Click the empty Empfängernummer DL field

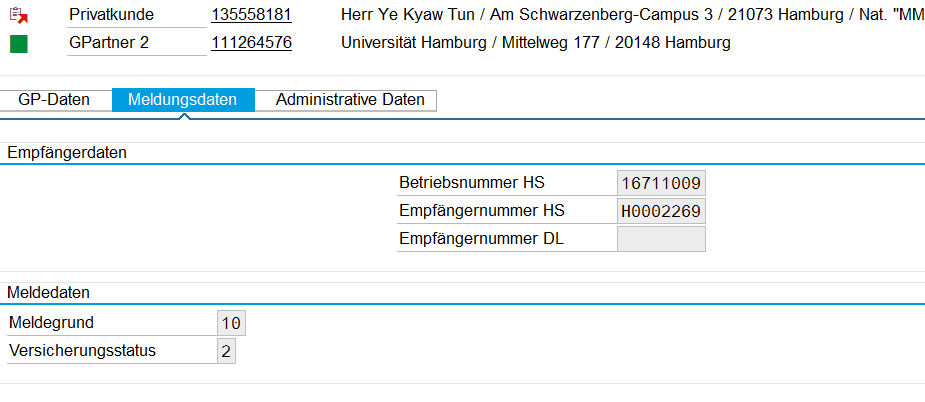[x=661, y=239]
